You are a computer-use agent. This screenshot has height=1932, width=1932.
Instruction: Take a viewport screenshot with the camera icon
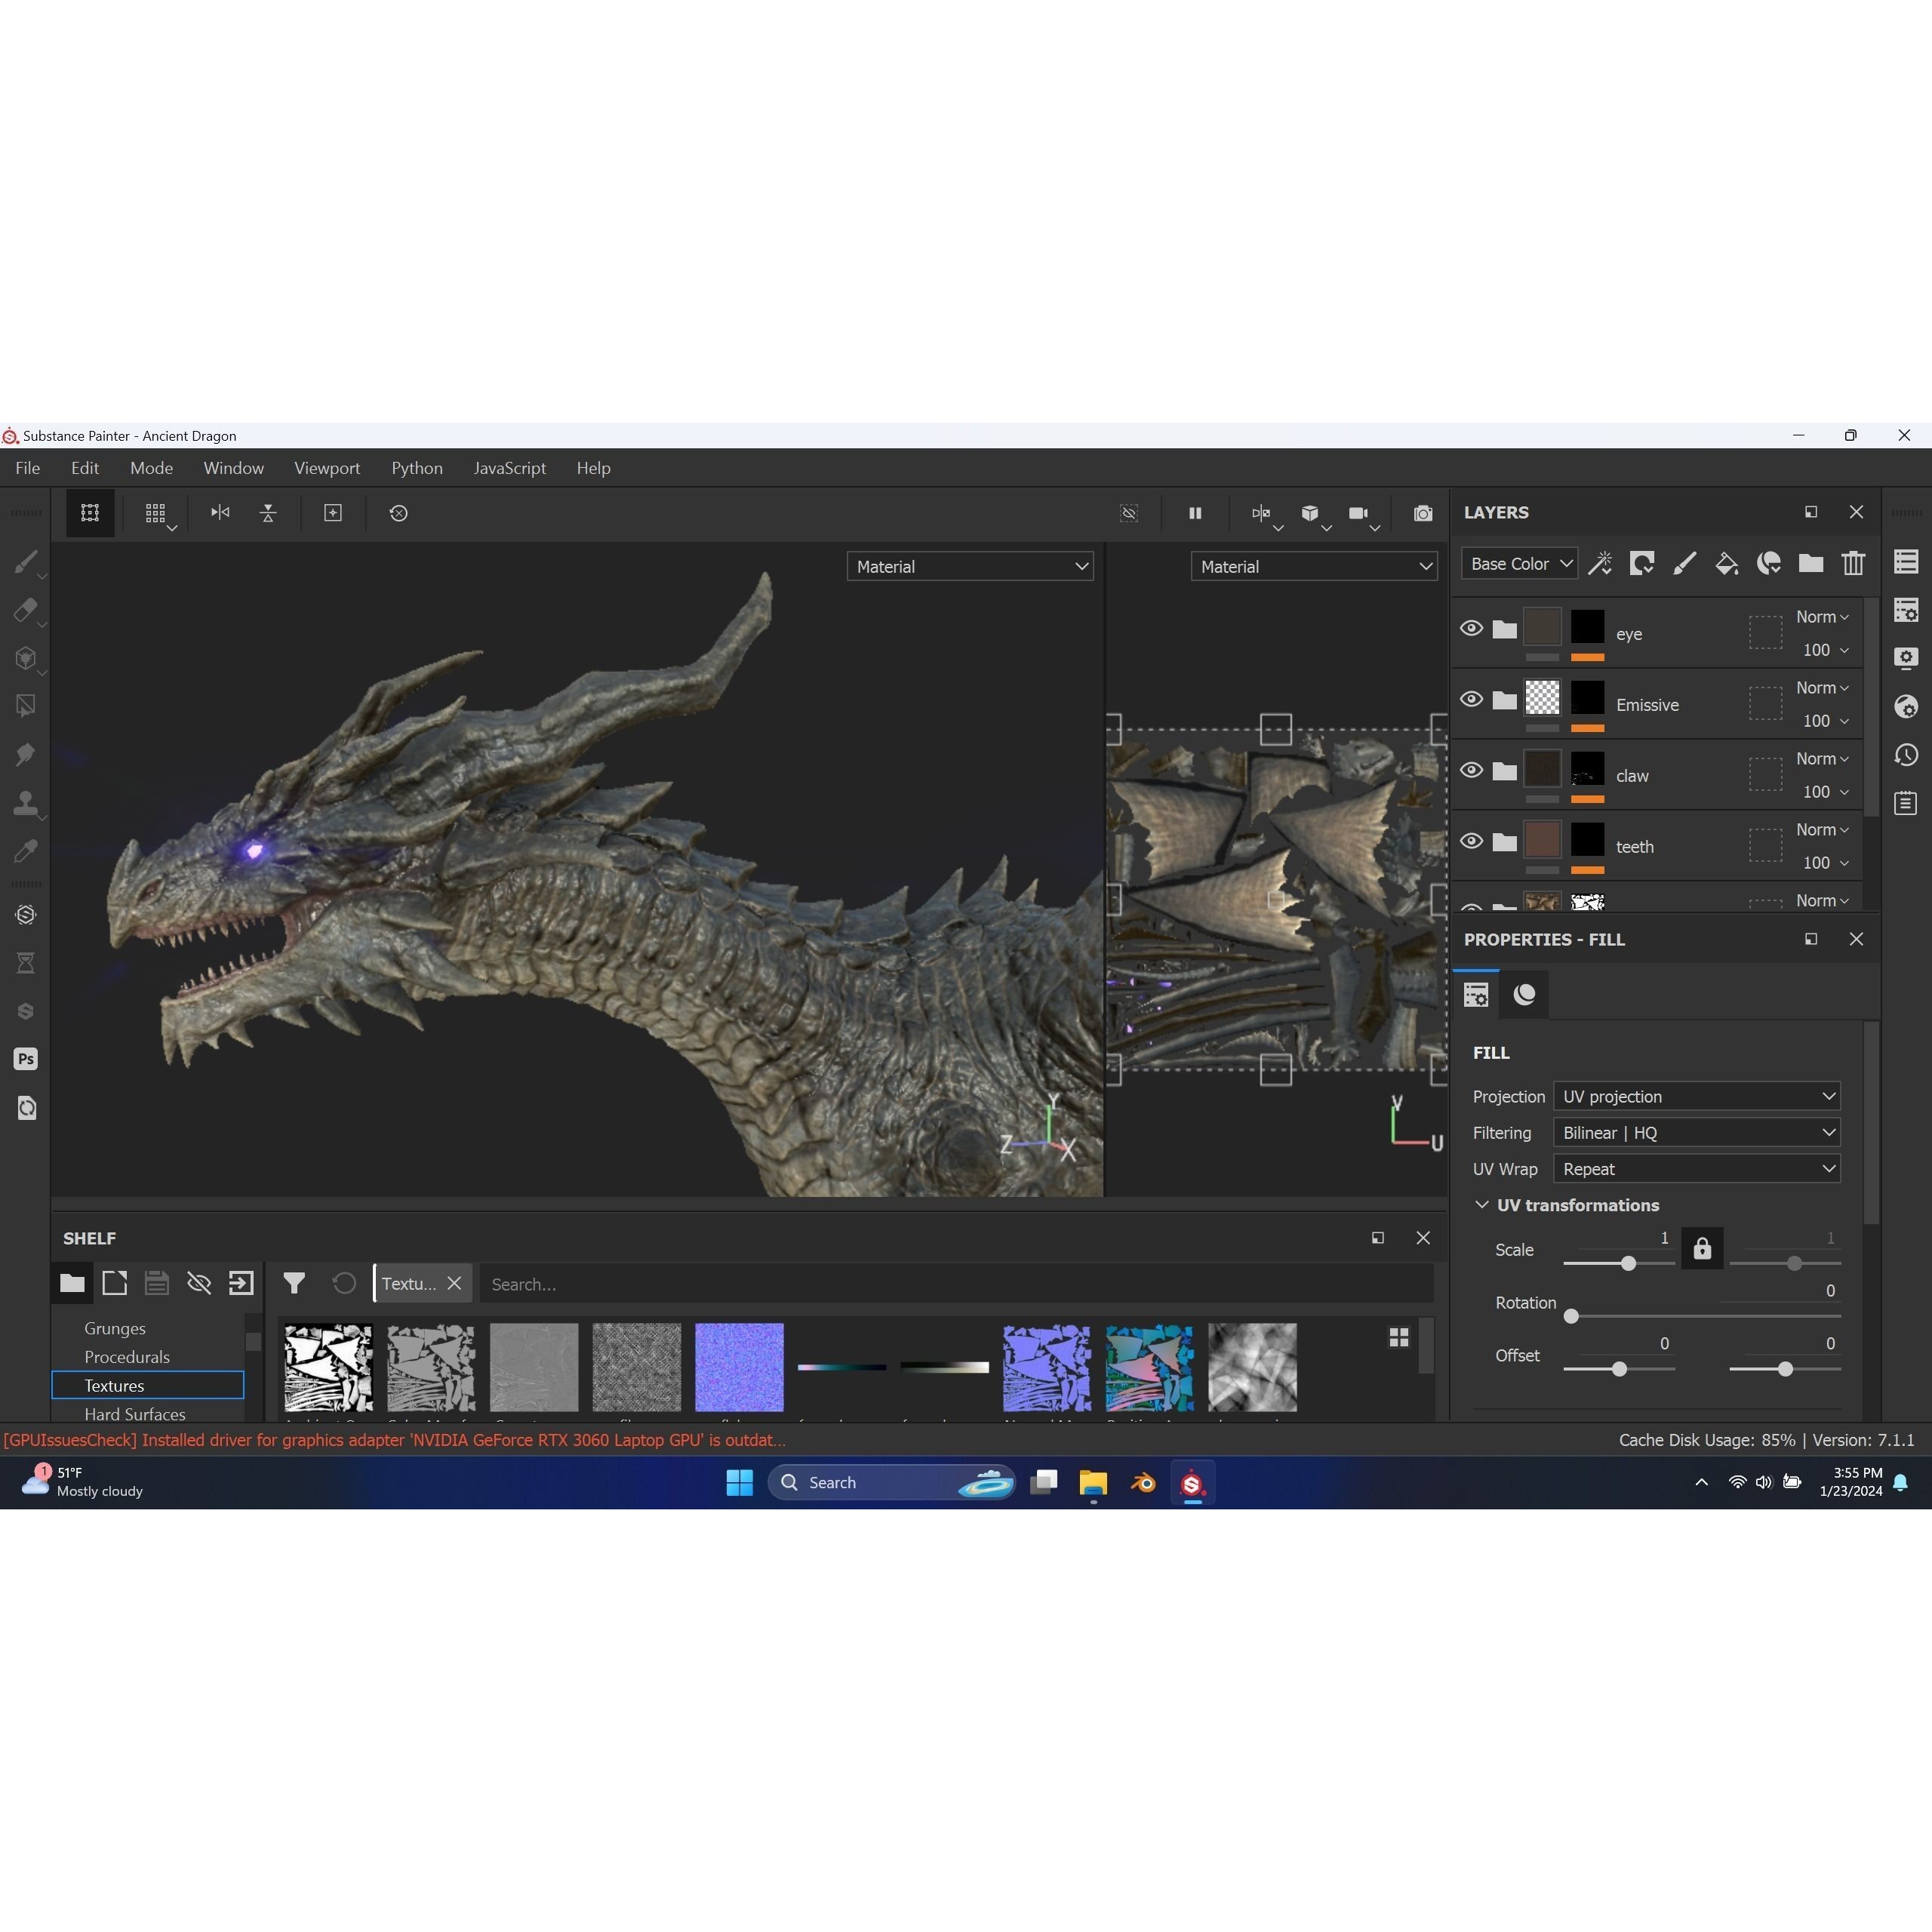pos(1423,513)
